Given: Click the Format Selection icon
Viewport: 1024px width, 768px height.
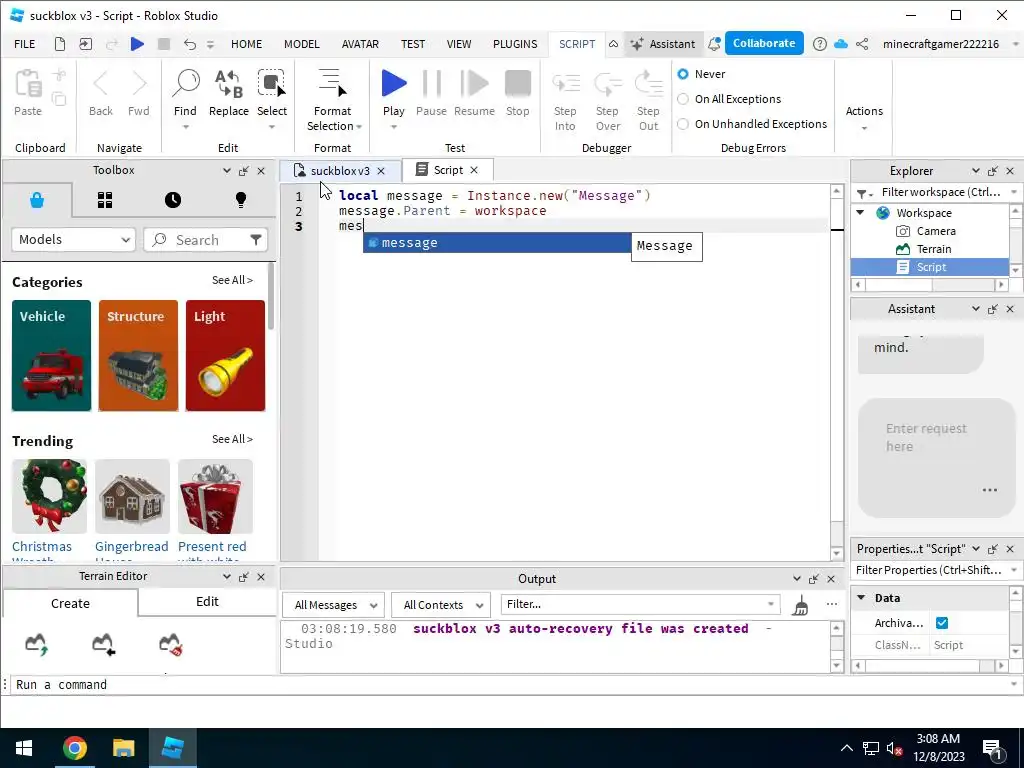Looking at the screenshot, I should point(332,83).
